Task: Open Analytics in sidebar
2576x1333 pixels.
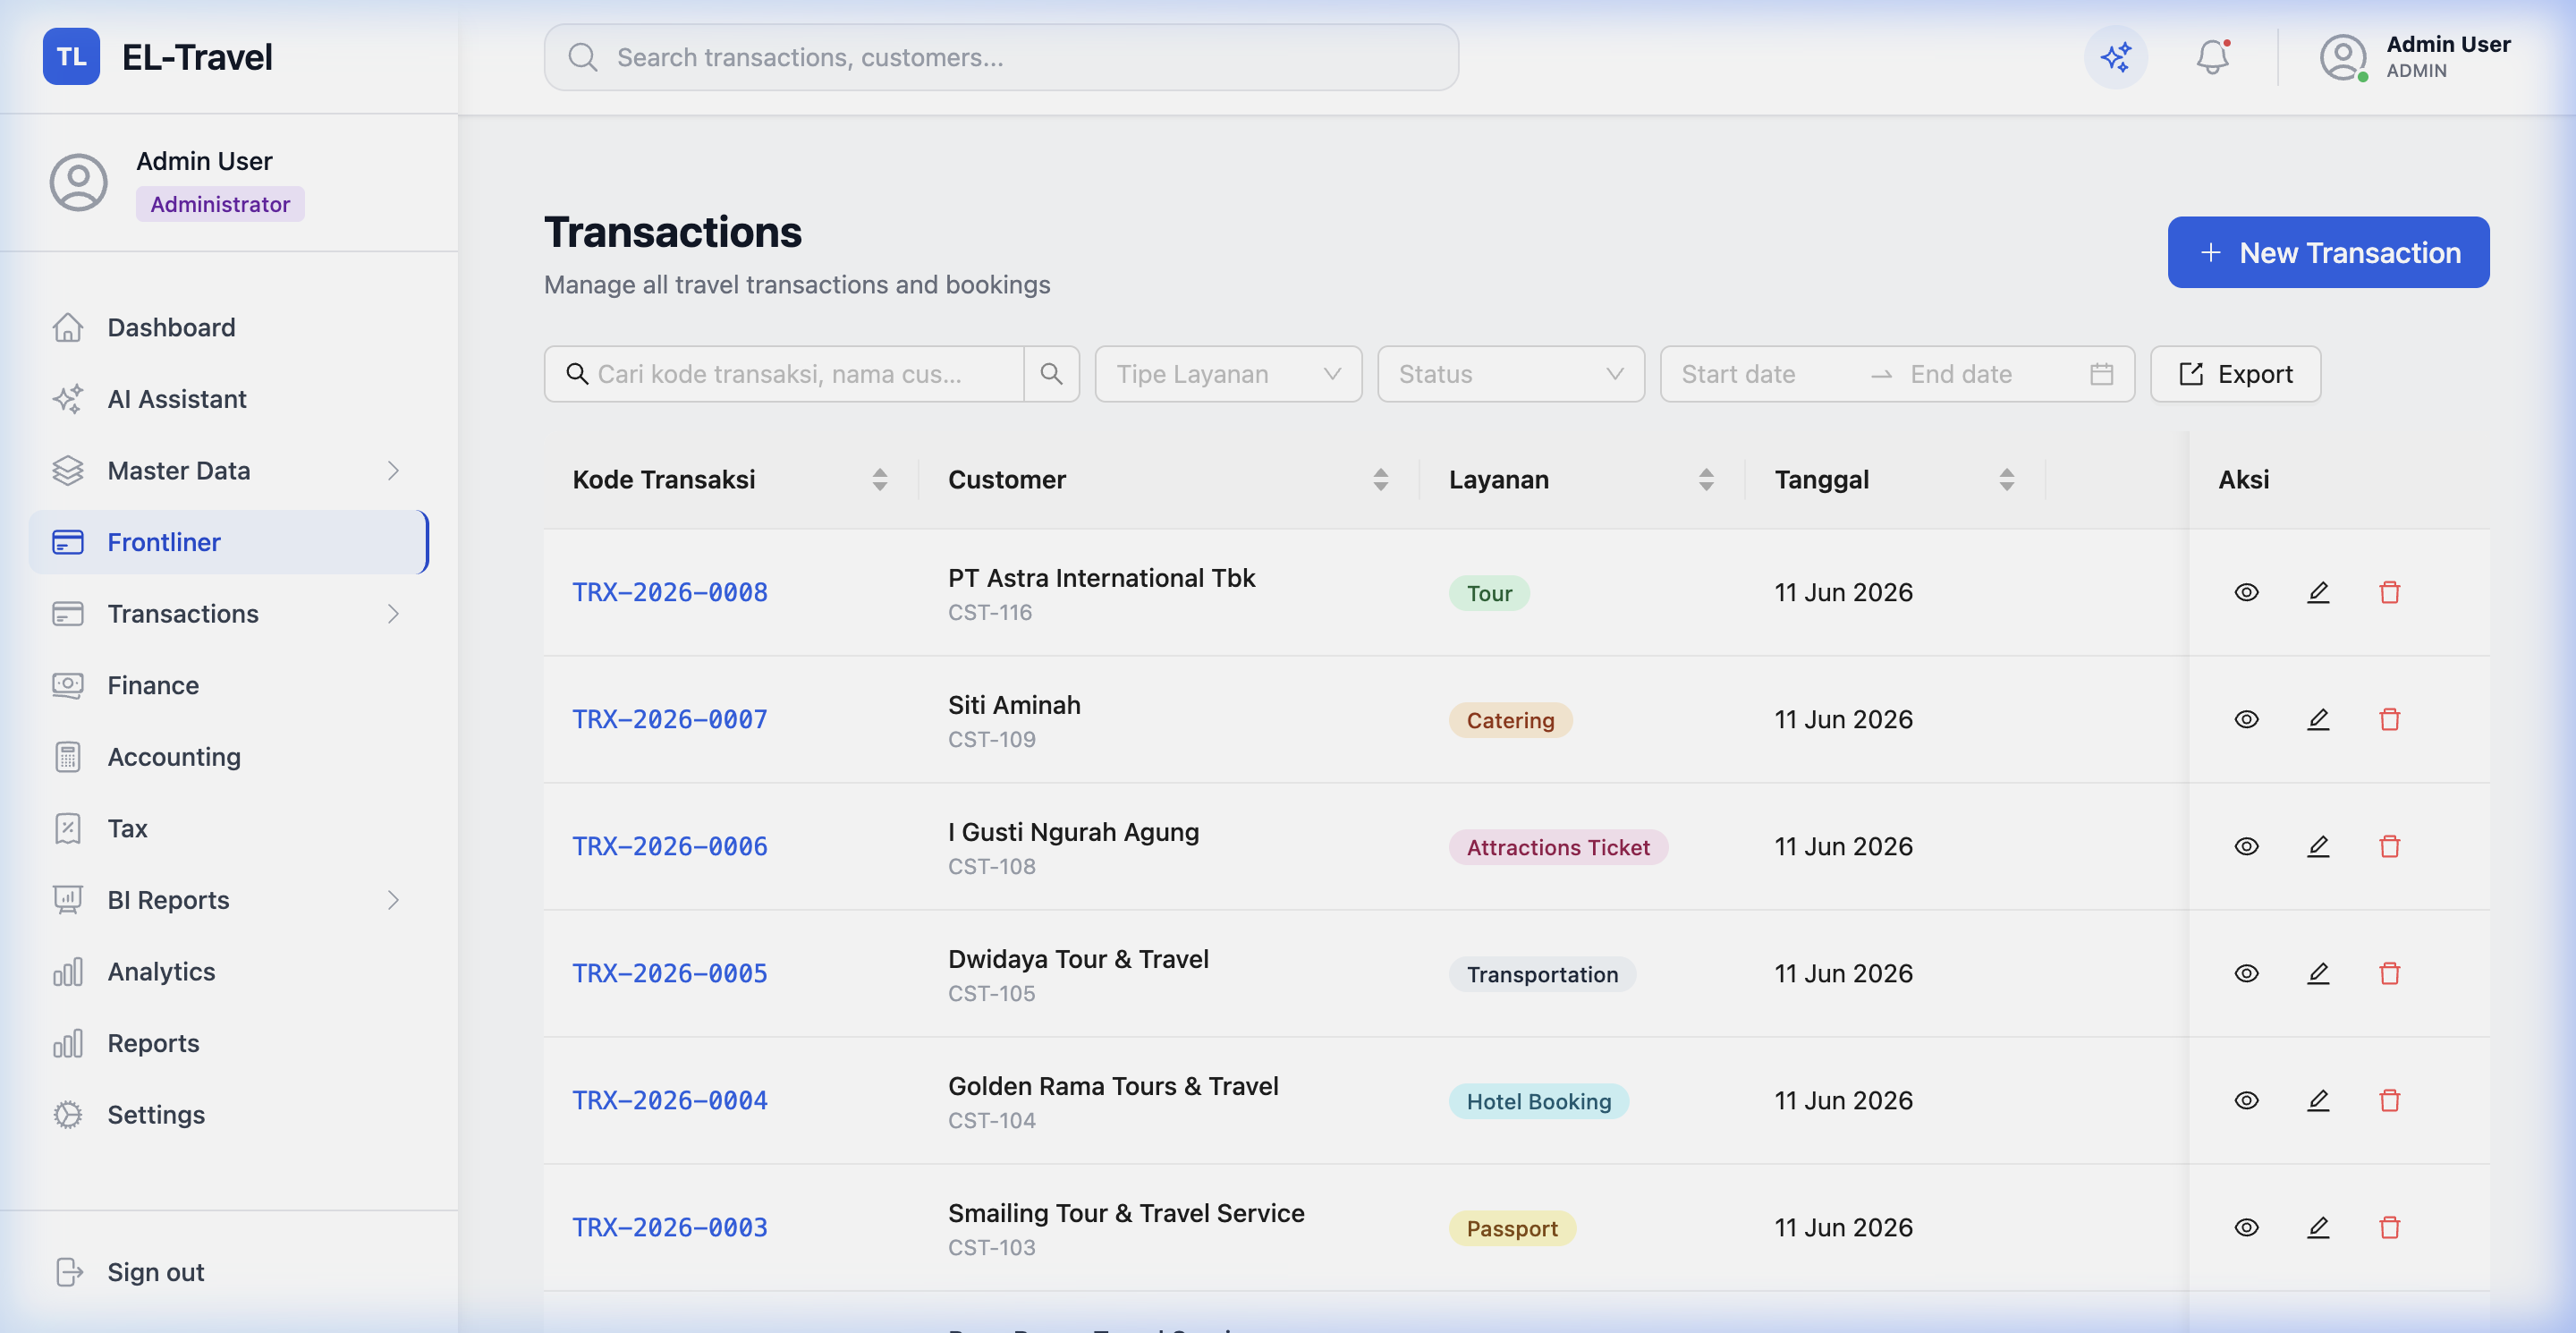Action: coord(228,971)
